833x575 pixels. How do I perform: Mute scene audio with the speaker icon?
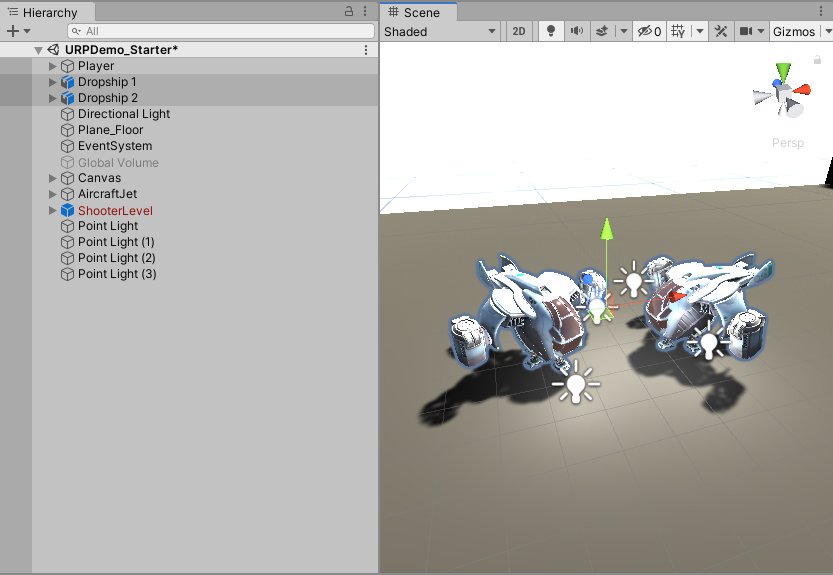pos(577,31)
